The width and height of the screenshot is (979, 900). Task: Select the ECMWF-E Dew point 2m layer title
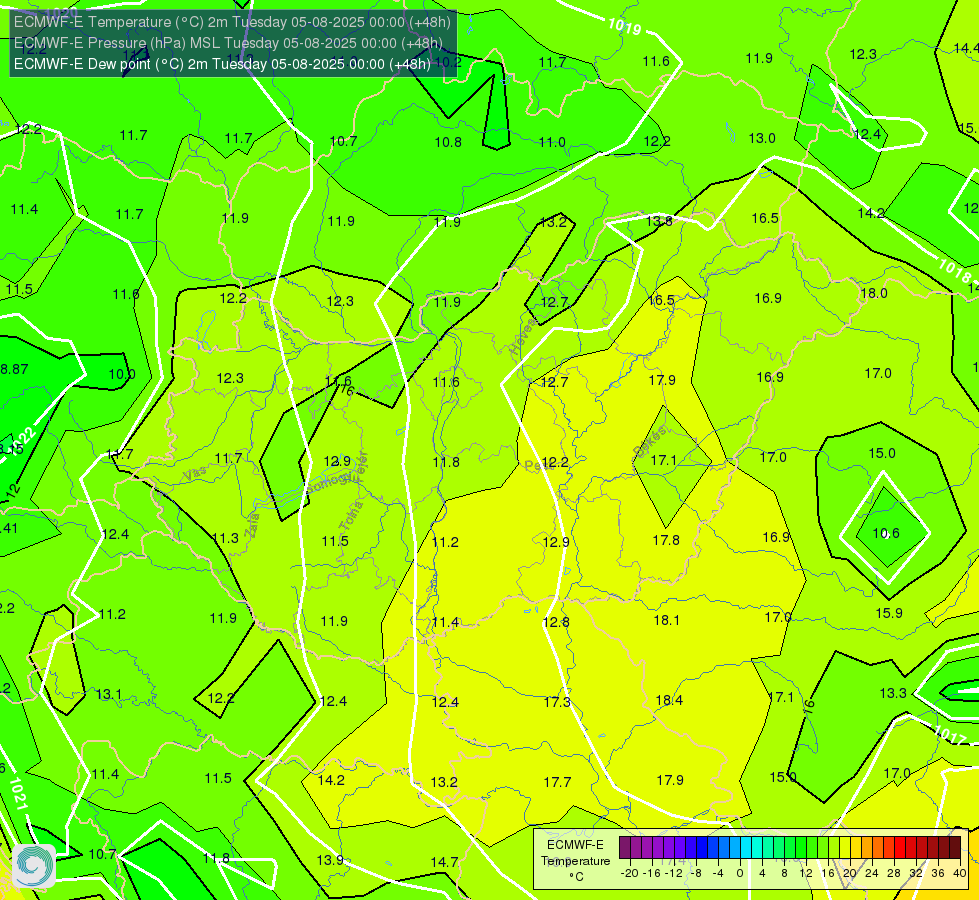(x=222, y=64)
